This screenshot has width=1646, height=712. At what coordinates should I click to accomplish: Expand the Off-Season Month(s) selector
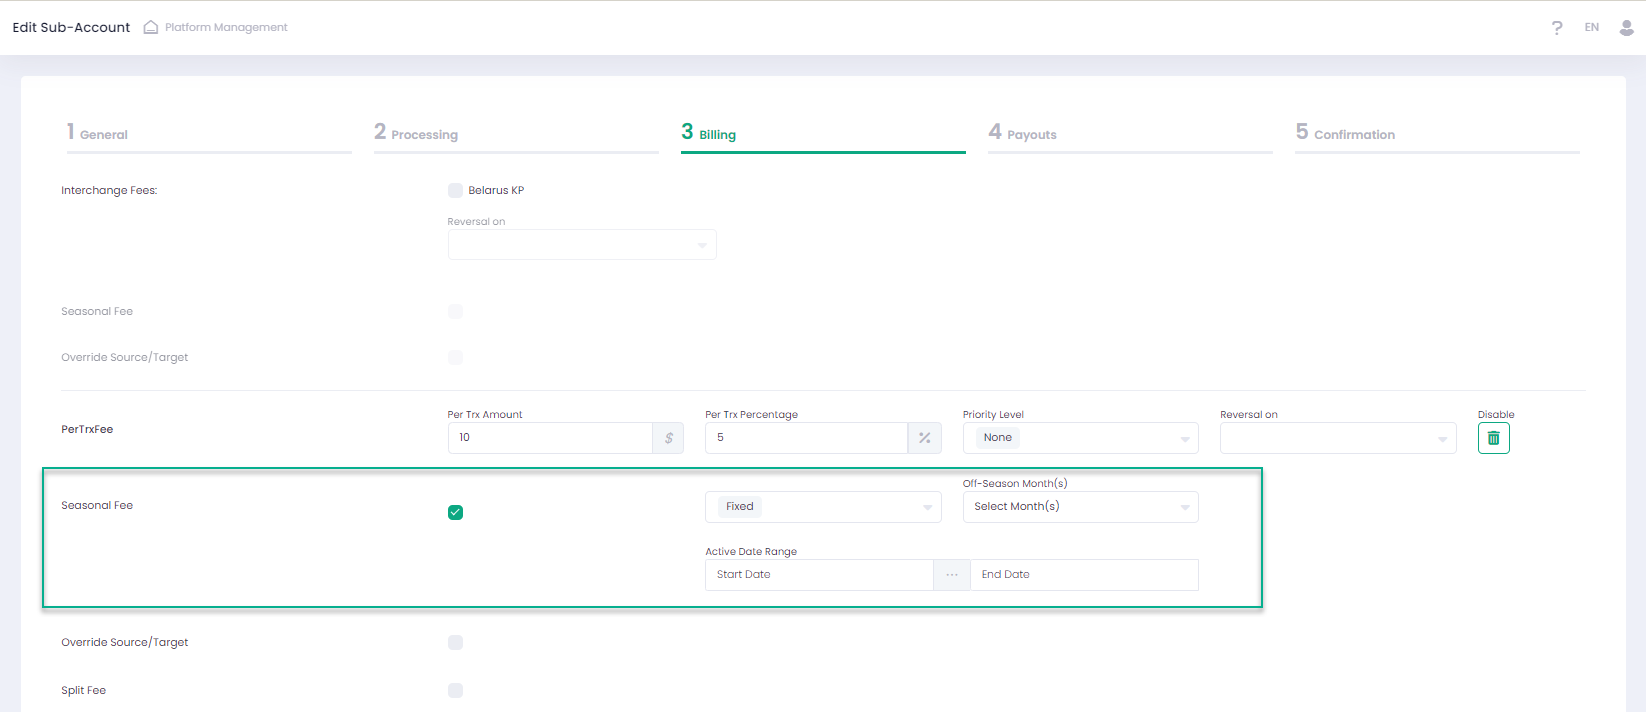[1080, 507]
